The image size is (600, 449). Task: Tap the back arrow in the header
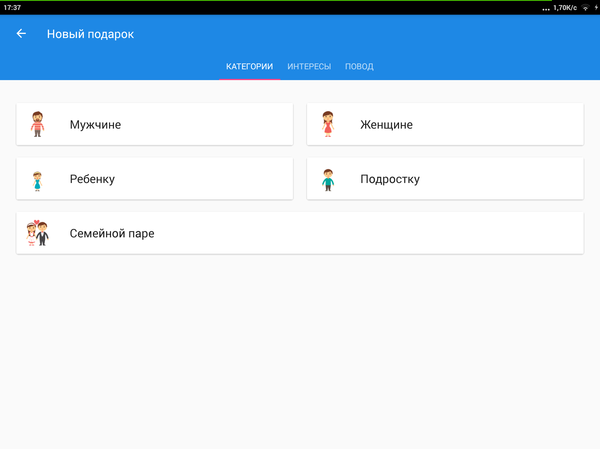(21, 34)
